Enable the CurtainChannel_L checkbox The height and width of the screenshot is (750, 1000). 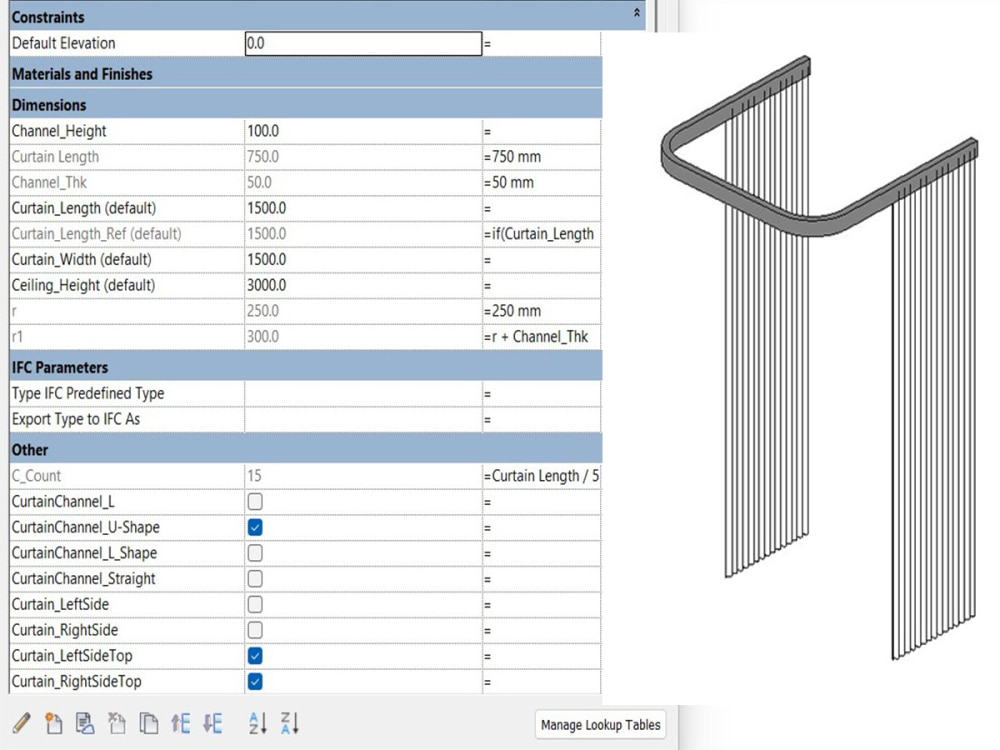(255, 501)
